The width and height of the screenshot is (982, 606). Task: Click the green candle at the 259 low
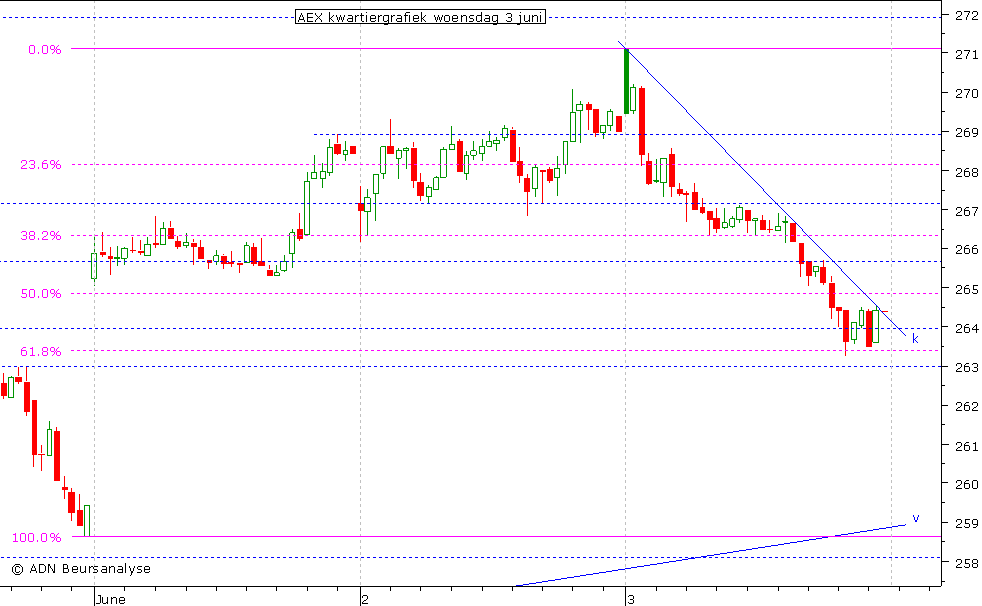pos(86,520)
